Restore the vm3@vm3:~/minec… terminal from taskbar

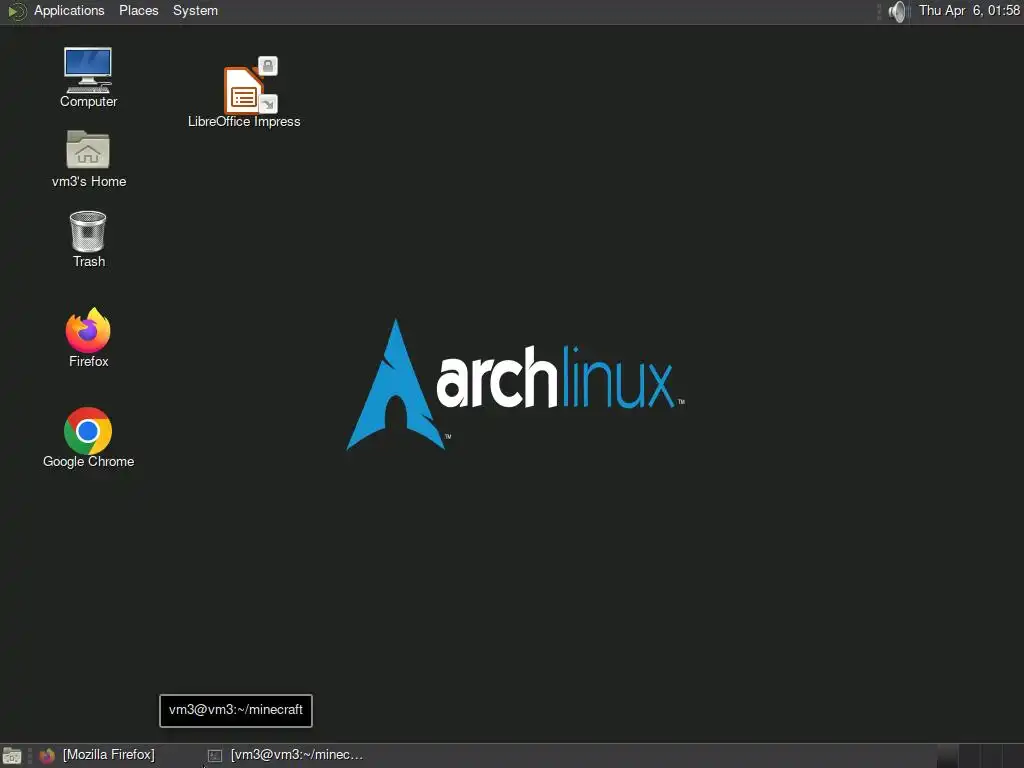(287, 755)
